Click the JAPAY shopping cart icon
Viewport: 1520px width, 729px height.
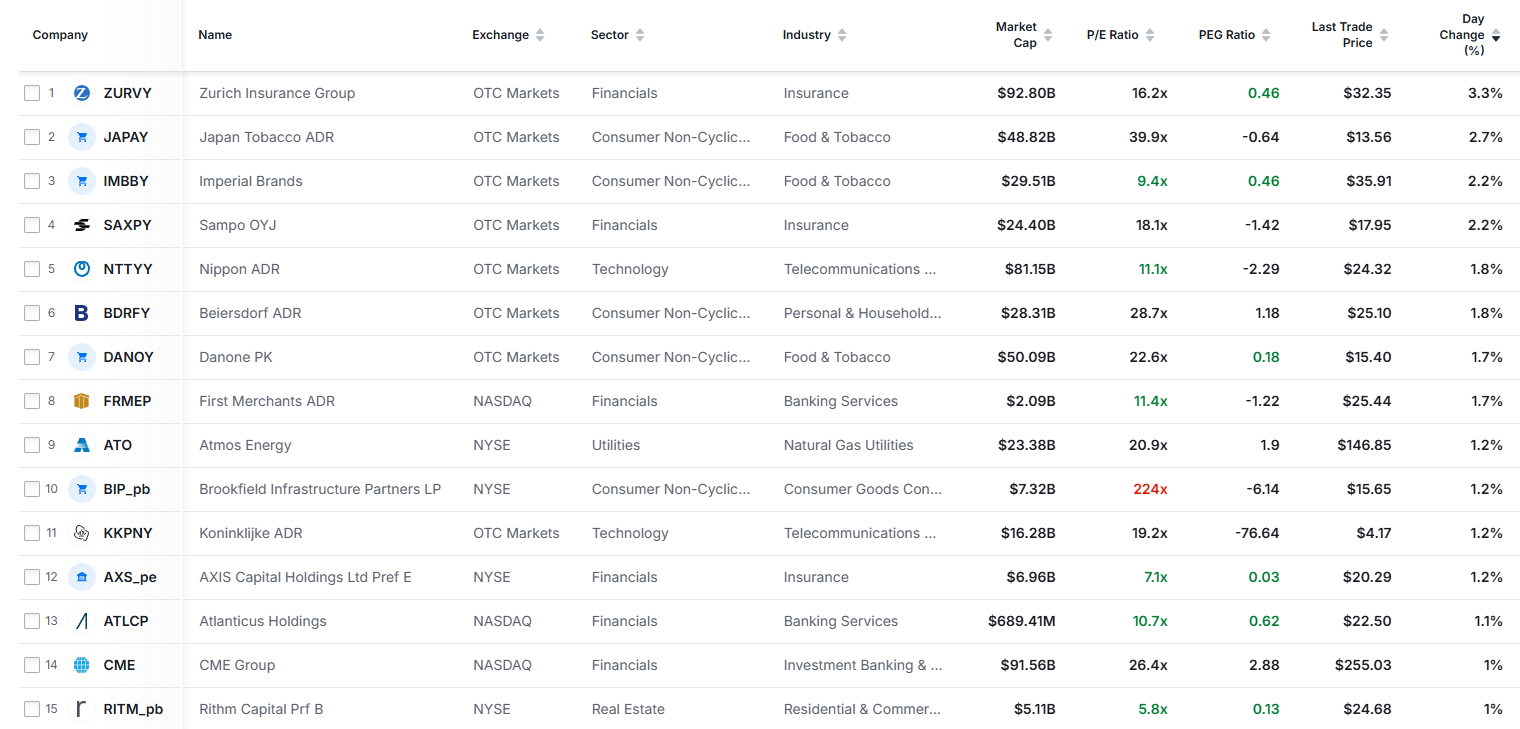point(82,137)
